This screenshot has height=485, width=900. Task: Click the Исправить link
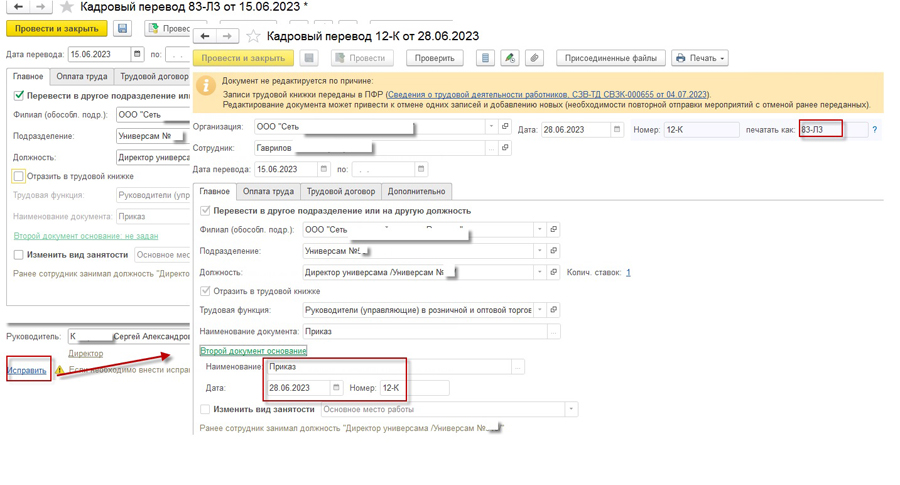click(x=27, y=370)
